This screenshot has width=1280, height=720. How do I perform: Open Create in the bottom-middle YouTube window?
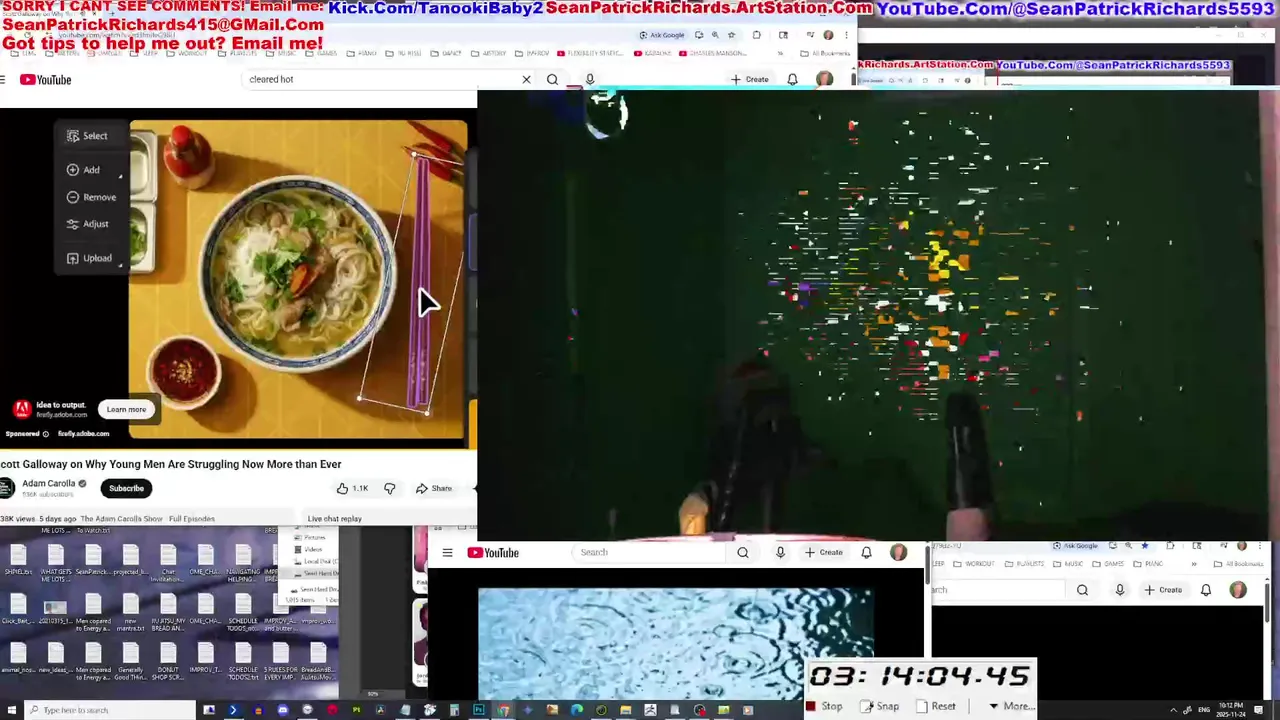click(x=825, y=552)
